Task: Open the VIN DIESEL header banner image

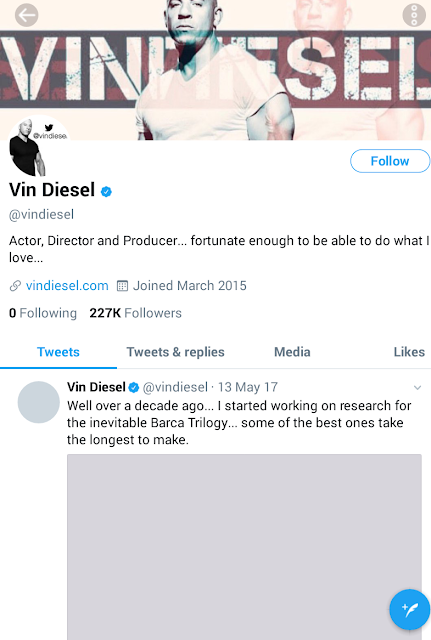Action: pyautogui.click(x=216, y=70)
